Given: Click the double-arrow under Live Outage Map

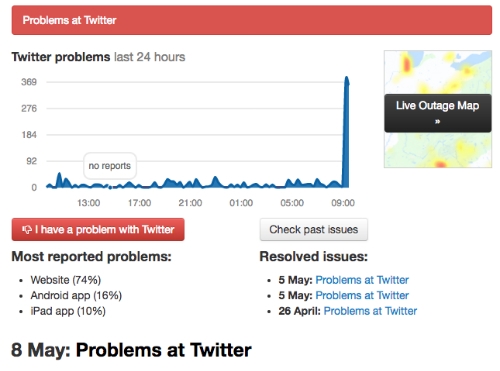Looking at the screenshot, I should point(437,122).
